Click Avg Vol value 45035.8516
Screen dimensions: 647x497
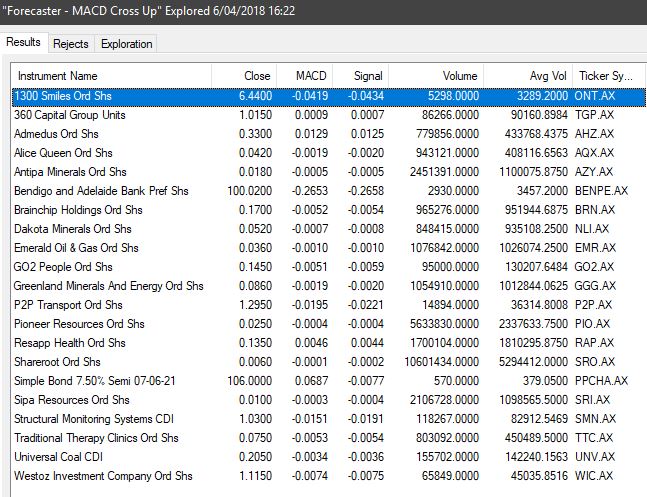(x=539, y=476)
